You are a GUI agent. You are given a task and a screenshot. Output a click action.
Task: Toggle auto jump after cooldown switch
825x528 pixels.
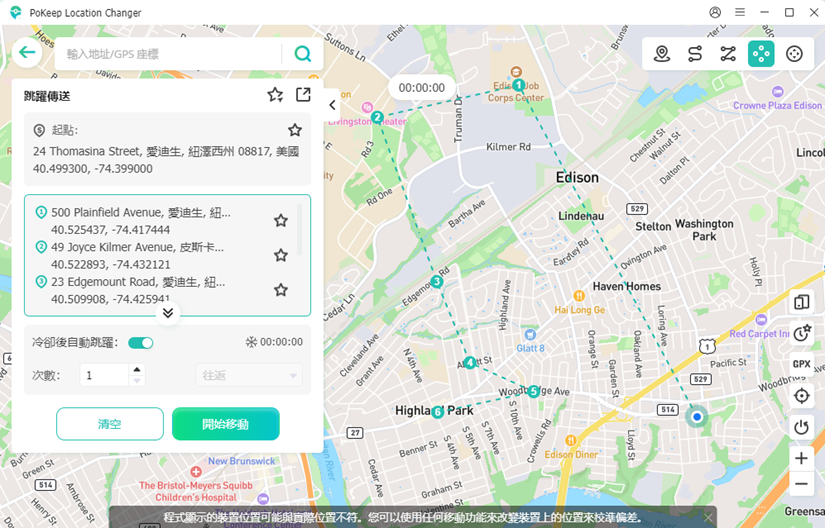coord(140,343)
